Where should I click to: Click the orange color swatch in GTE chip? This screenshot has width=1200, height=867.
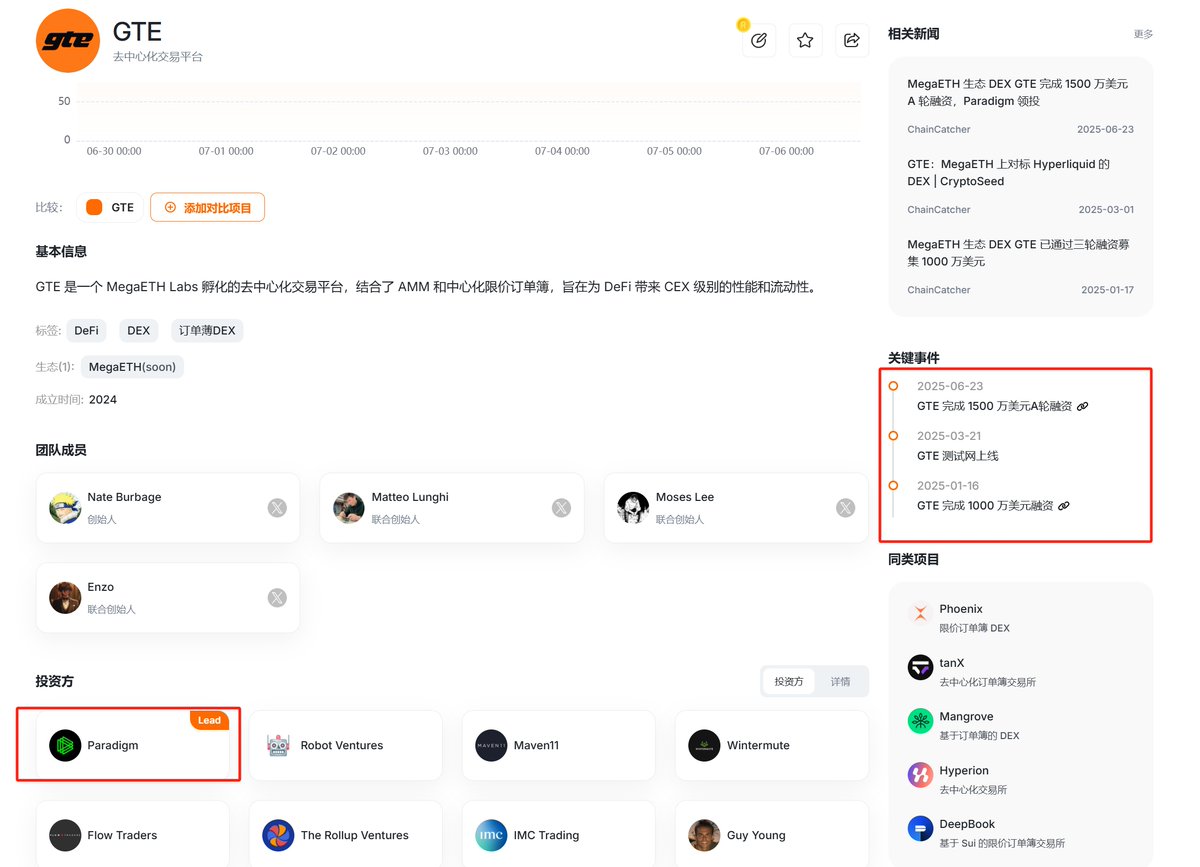click(x=94, y=208)
